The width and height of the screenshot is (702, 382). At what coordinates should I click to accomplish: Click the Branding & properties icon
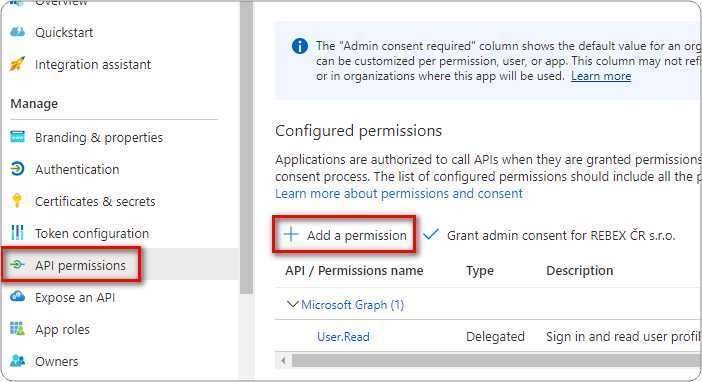coord(17,137)
